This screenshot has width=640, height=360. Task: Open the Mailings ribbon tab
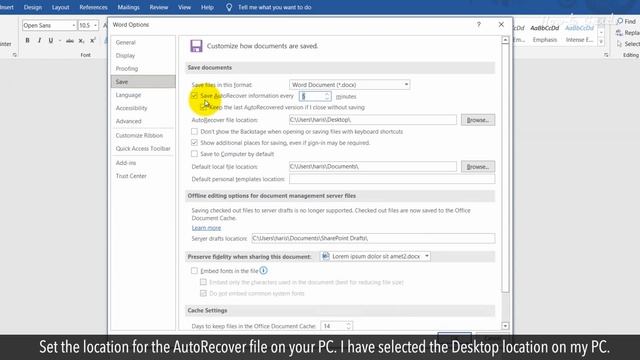pos(129,7)
